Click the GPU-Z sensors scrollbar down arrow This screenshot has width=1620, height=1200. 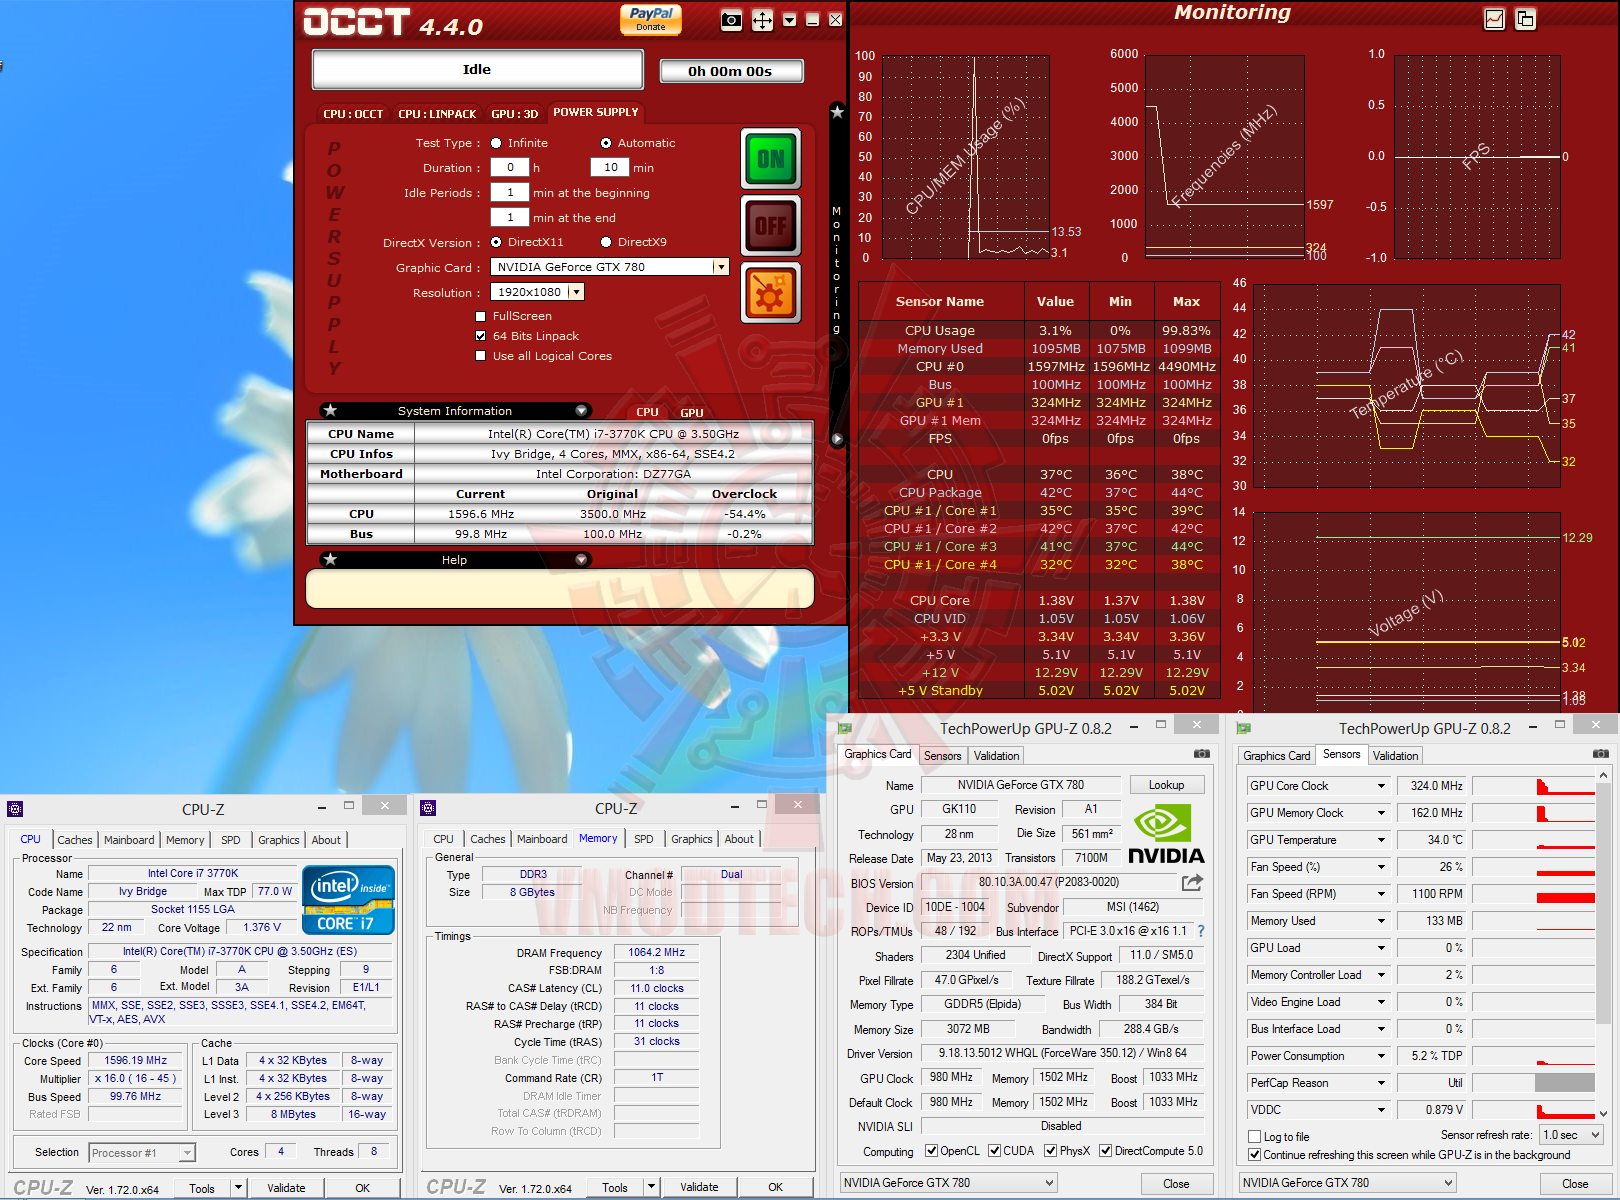coord(1603,1113)
